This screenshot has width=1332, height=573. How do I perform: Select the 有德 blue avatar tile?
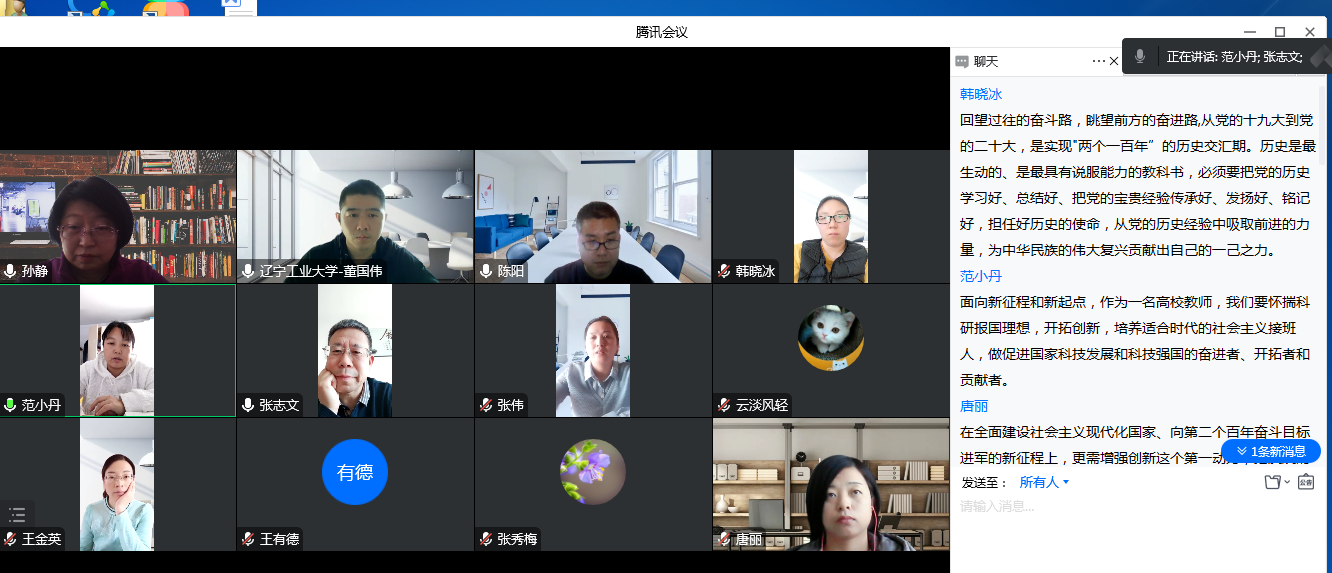354,472
